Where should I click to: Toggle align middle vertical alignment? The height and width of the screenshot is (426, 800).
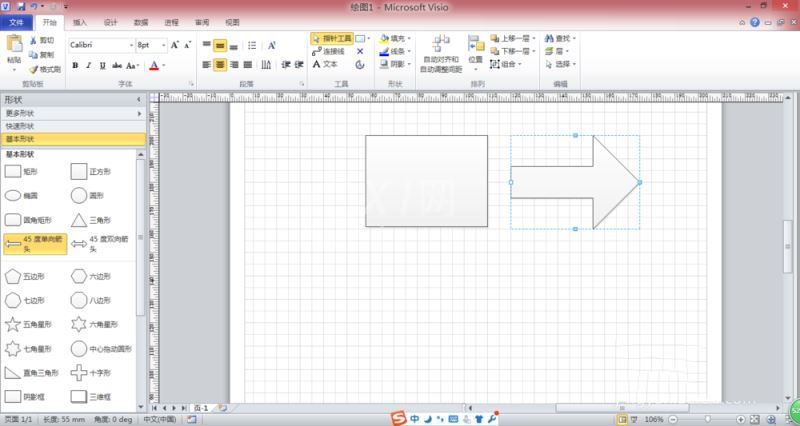coord(220,45)
